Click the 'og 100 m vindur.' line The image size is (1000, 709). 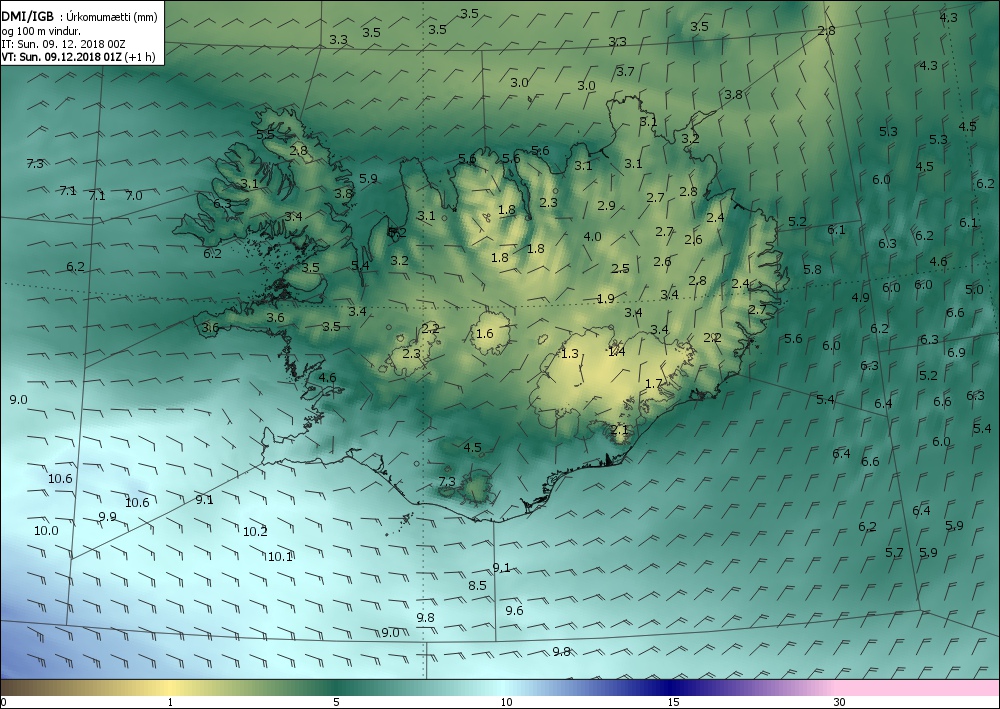41,31
